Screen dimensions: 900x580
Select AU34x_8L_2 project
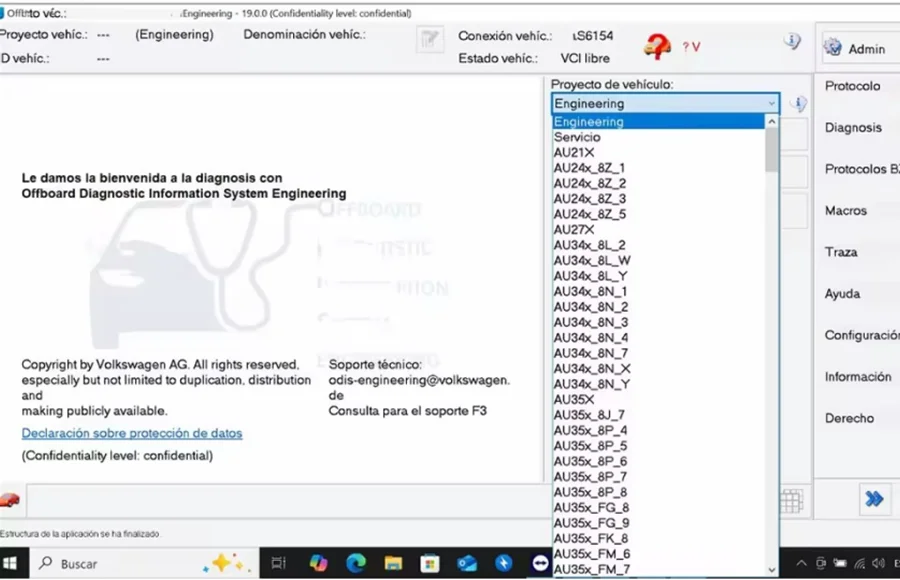click(658, 245)
